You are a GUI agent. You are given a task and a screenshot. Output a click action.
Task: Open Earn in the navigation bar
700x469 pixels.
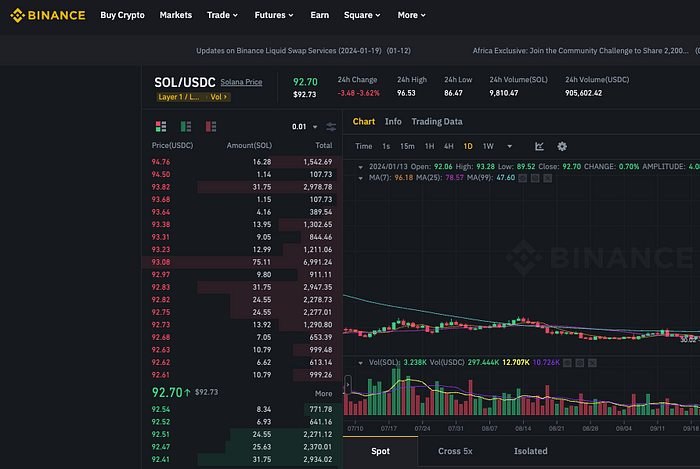(x=320, y=15)
